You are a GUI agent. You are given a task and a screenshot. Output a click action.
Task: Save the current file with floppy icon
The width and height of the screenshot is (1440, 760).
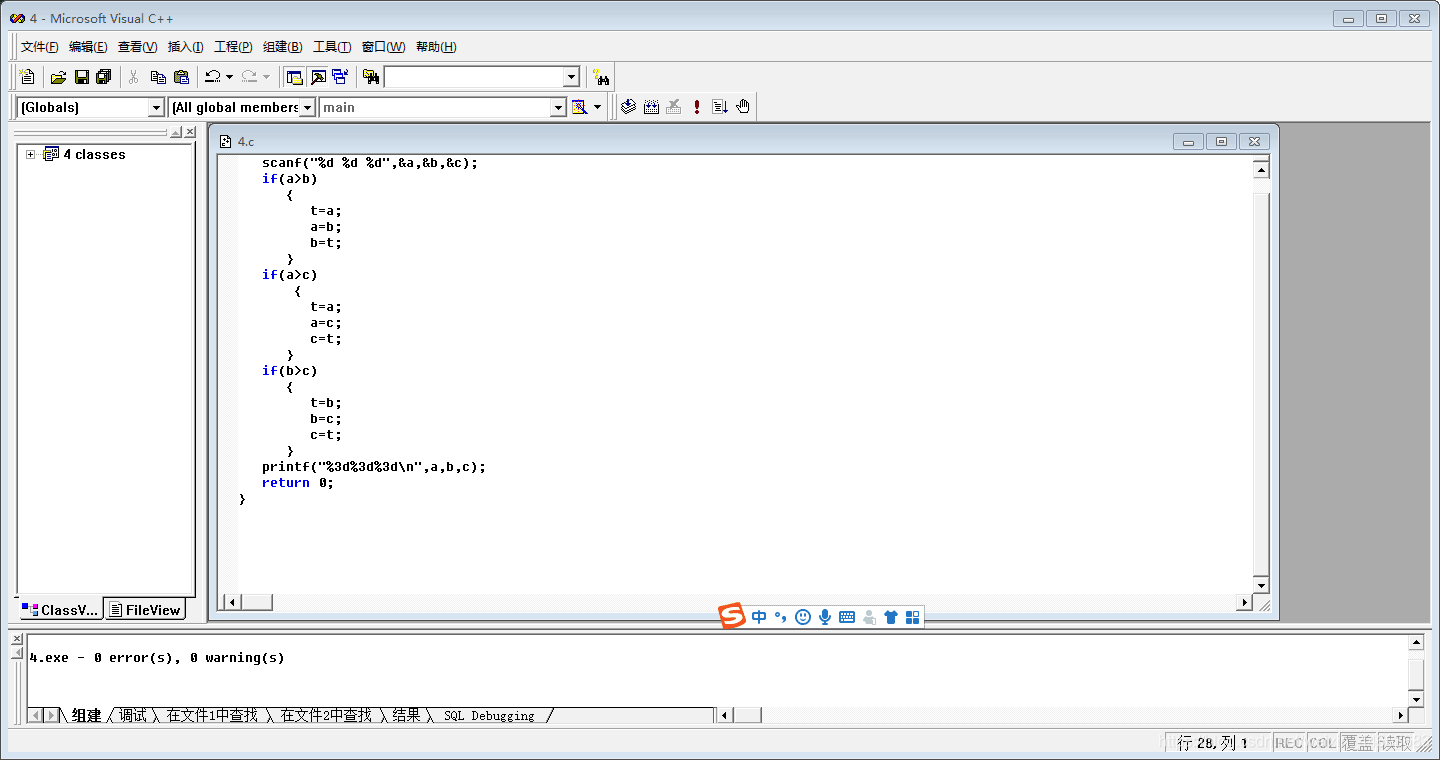[82, 77]
